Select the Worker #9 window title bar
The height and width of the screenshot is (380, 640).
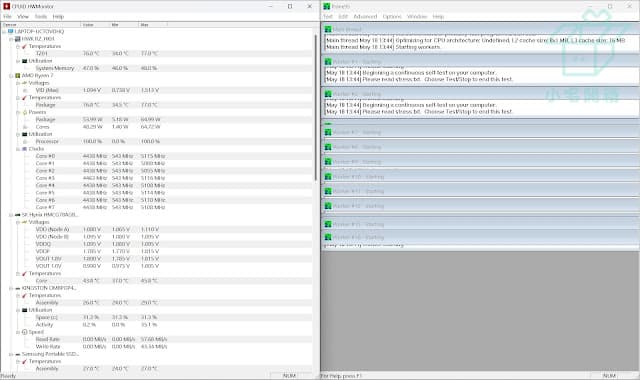point(480,162)
